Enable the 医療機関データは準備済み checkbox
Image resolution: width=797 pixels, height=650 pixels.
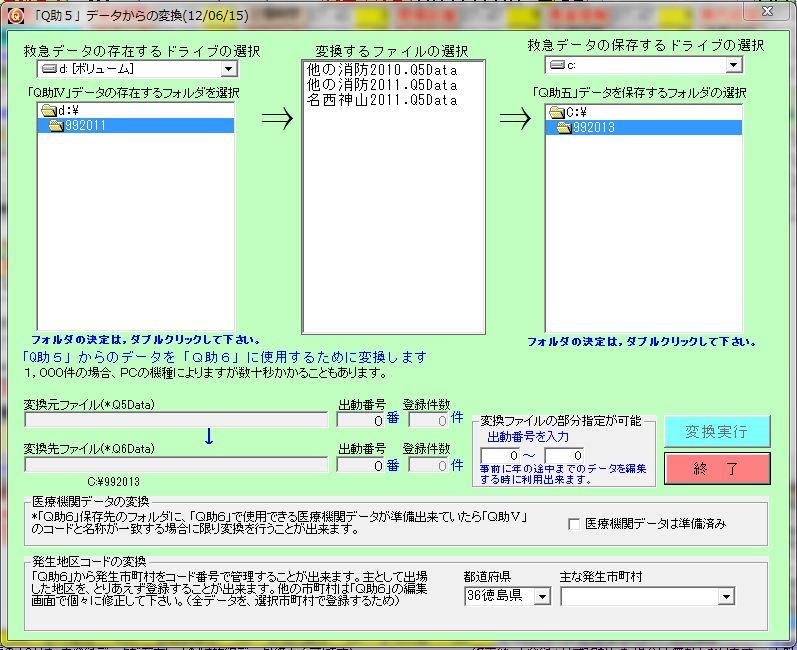pos(574,523)
